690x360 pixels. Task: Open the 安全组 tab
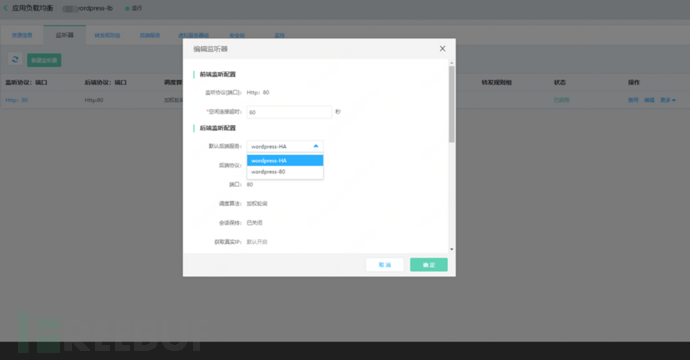pos(237,35)
